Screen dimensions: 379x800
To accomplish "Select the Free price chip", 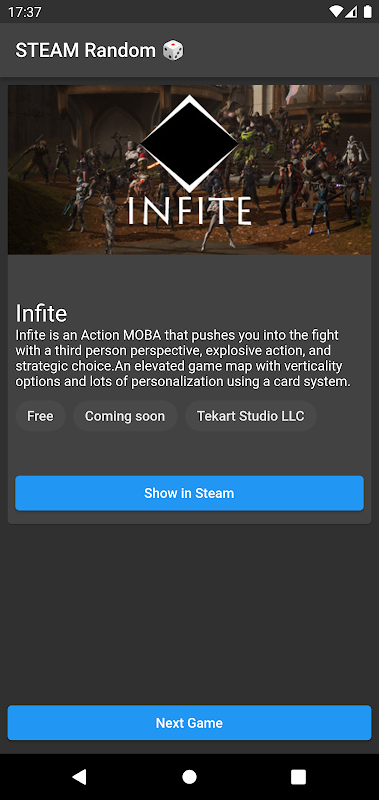I will (x=40, y=416).
